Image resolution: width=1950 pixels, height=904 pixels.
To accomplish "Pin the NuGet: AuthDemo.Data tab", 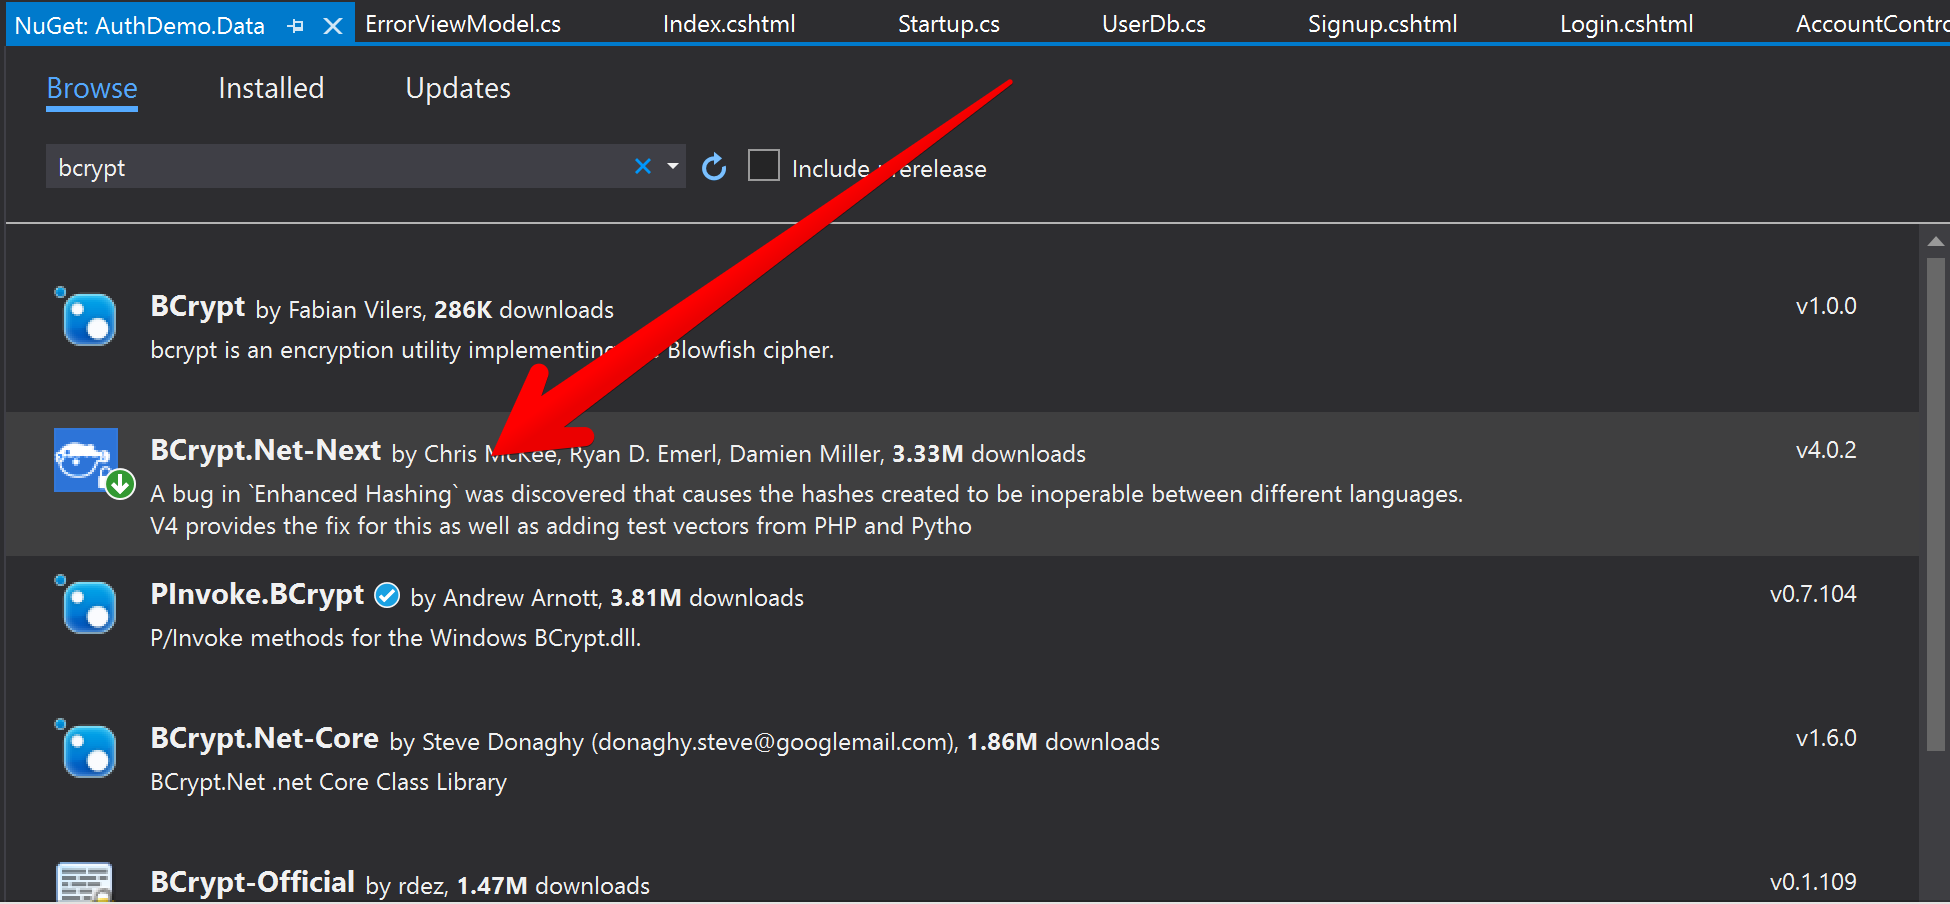I will tap(295, 26).
